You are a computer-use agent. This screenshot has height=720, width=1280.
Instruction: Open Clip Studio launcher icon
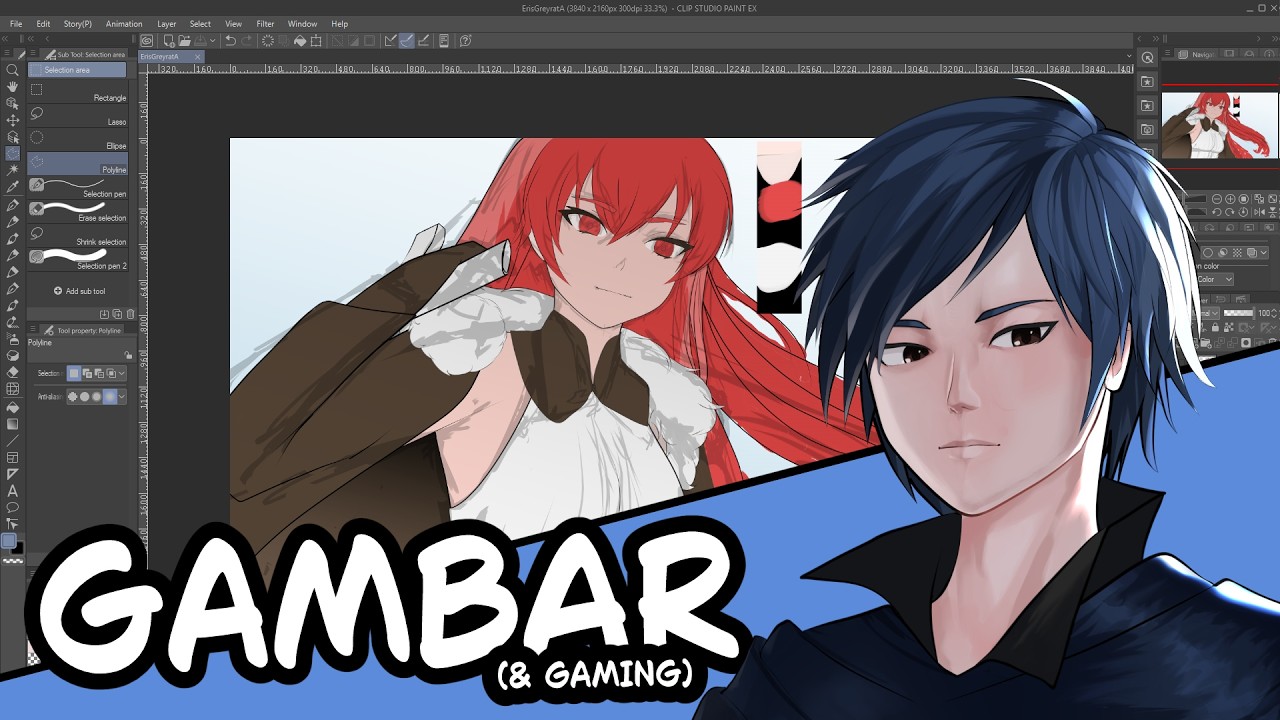tap(147, 41)
